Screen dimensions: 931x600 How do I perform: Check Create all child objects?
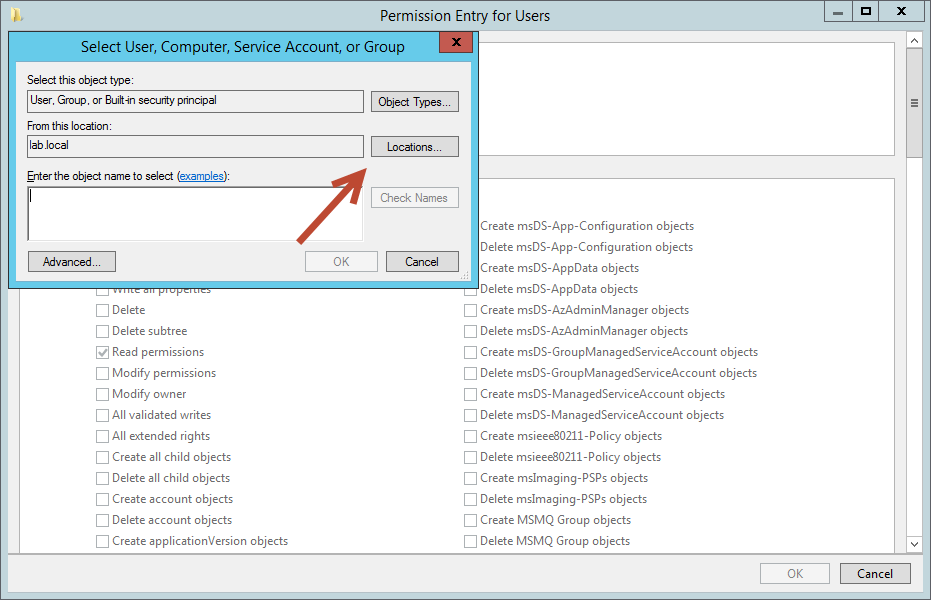coord(102,458)
